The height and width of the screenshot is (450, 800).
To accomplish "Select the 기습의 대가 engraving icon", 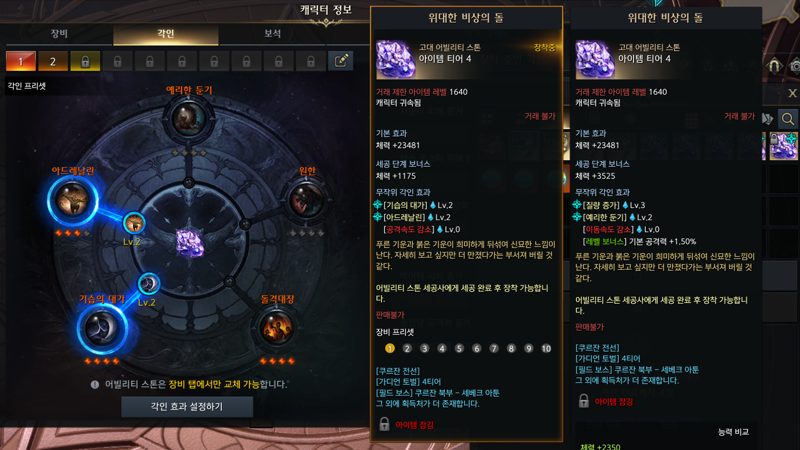I will click(102, 329).
